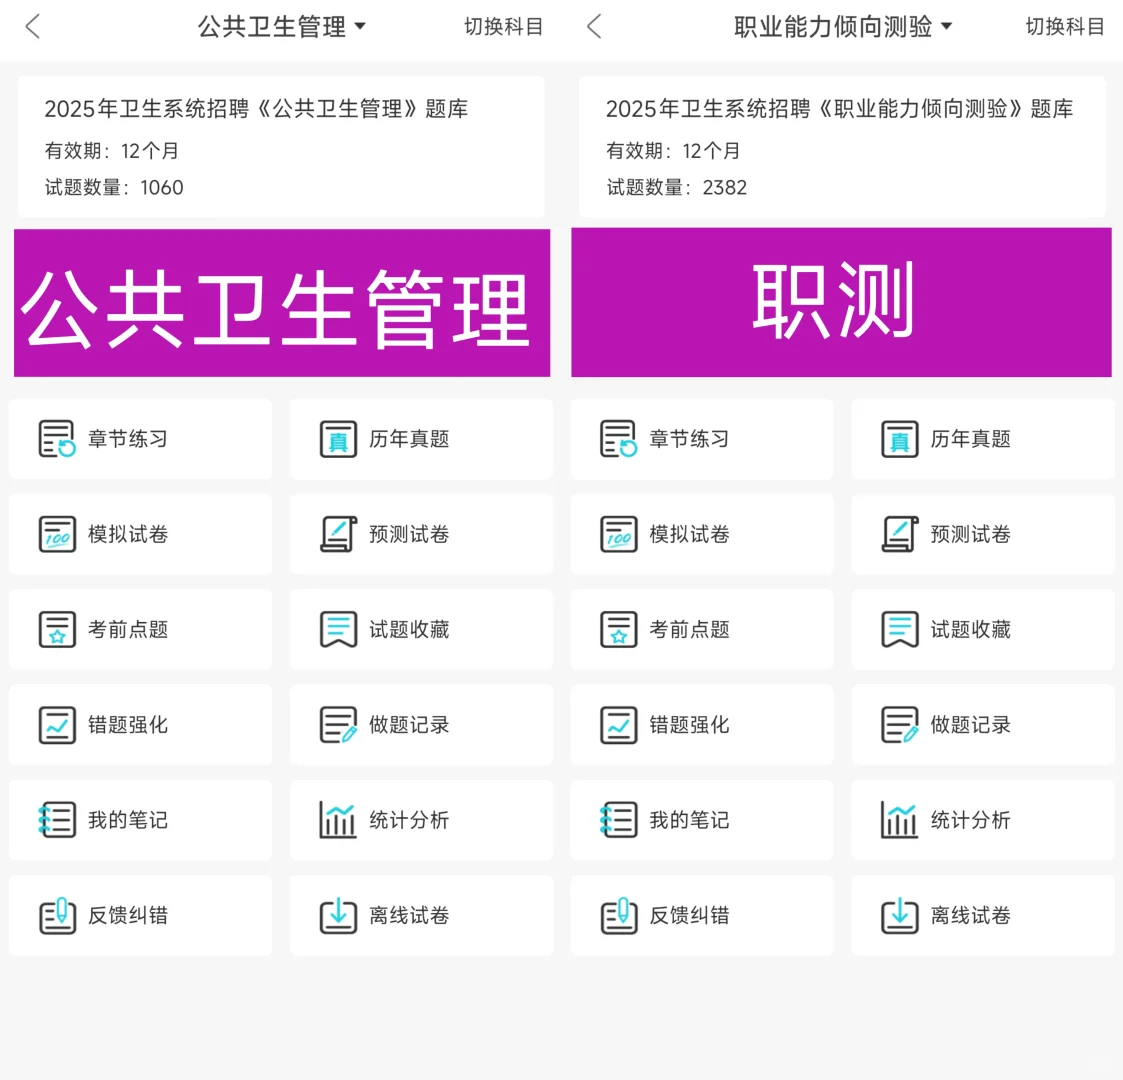This screenshot has height=1080, width=1123.
Task: Click title 2025年卫生系统招聘《公共卫生管理》题库
Action: 256,109
